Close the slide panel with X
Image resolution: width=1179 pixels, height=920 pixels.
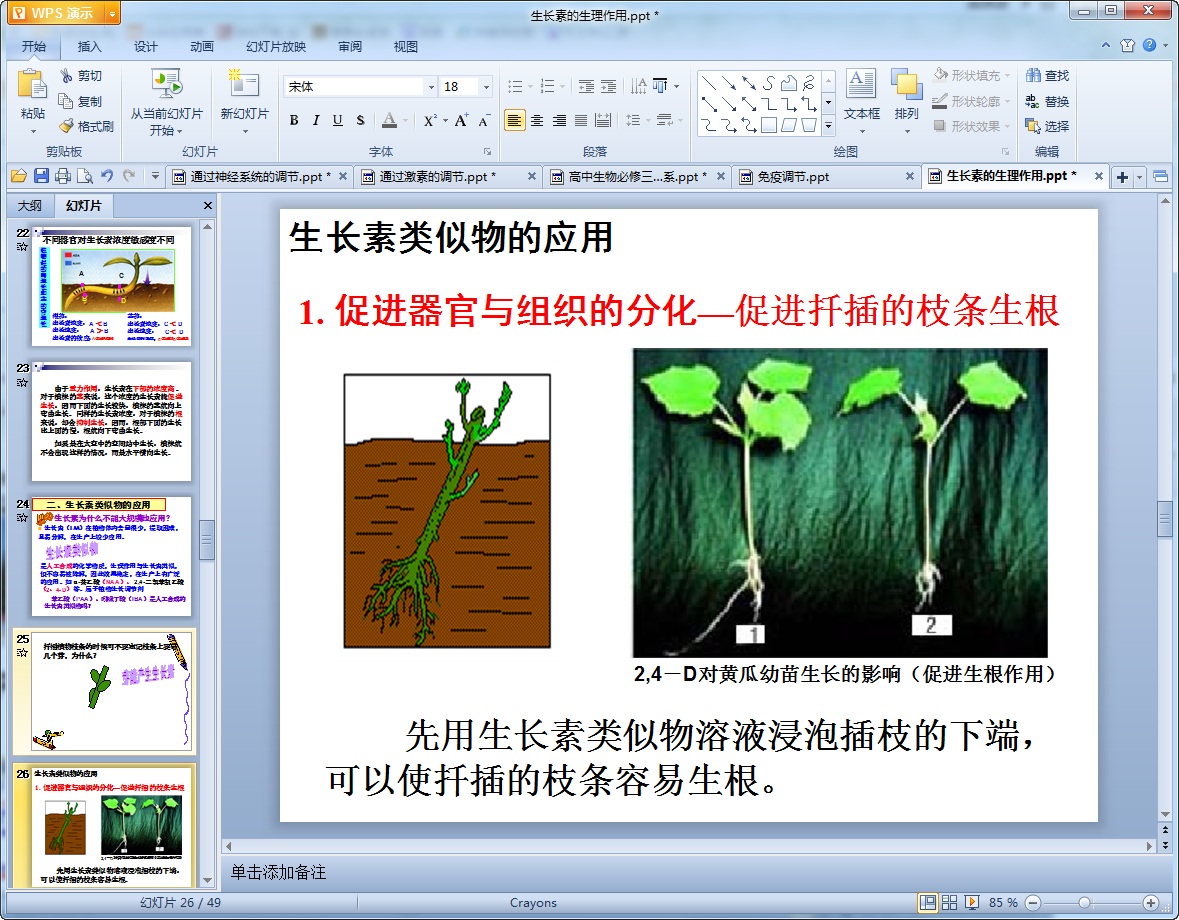pos(208,205)
